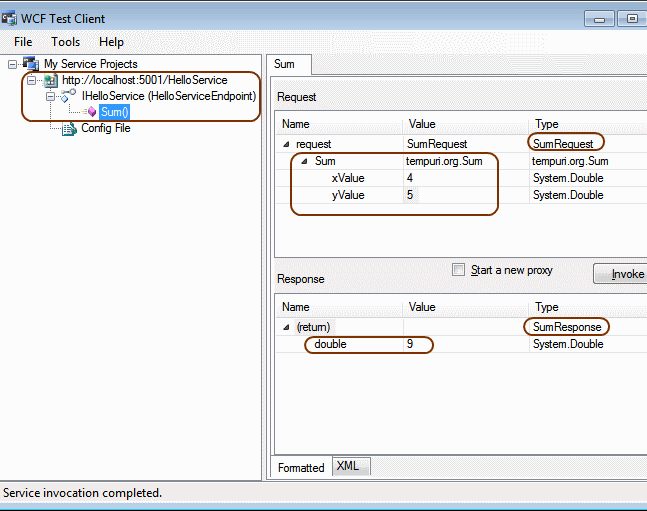Collapse the request row in Request grid
Image resolution: width=647 pixels, height=511 pixels.
287,144
